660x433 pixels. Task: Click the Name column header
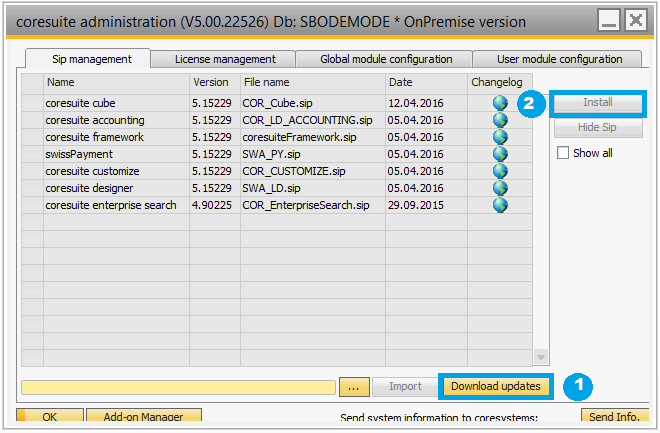pyautogui.click(x=116, y=82)
